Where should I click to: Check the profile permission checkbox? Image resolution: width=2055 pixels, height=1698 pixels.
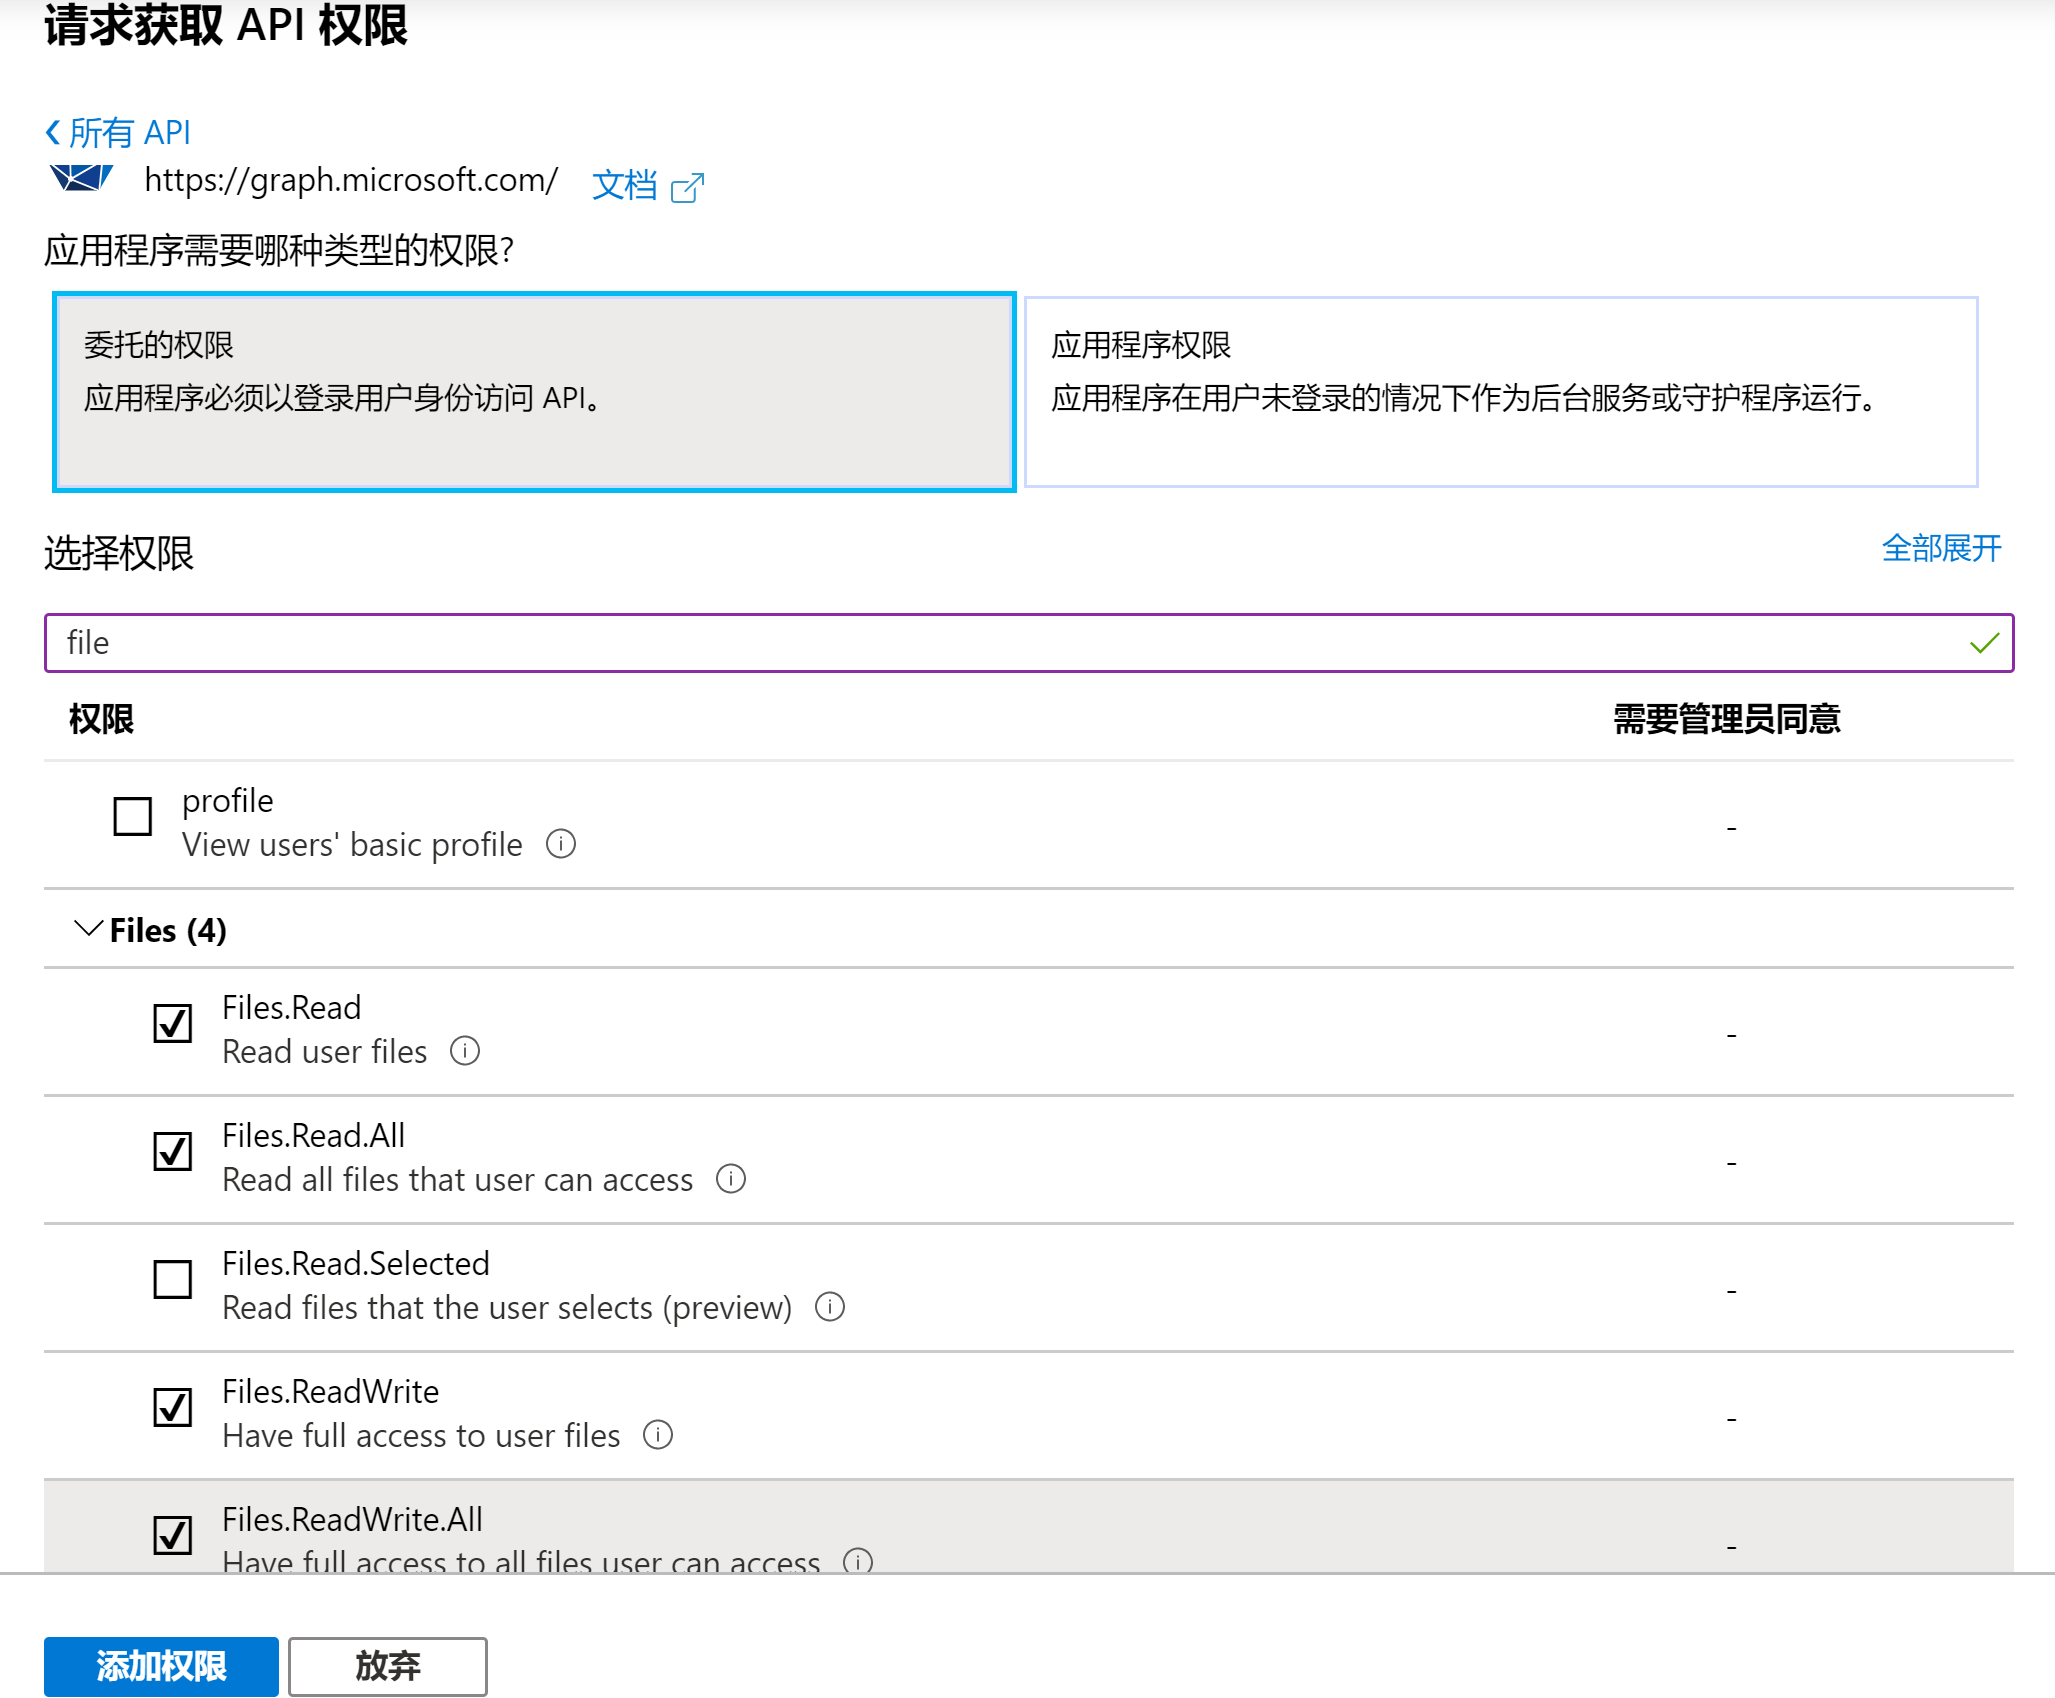(132, 816)
